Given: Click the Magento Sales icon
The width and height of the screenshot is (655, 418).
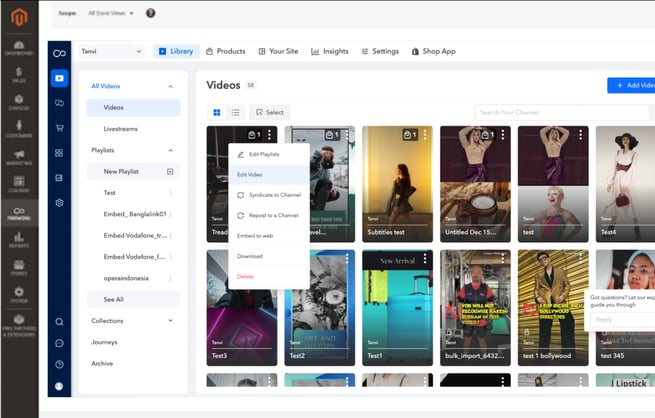Looking at the screenshot, I should click(x=19, y=75).
